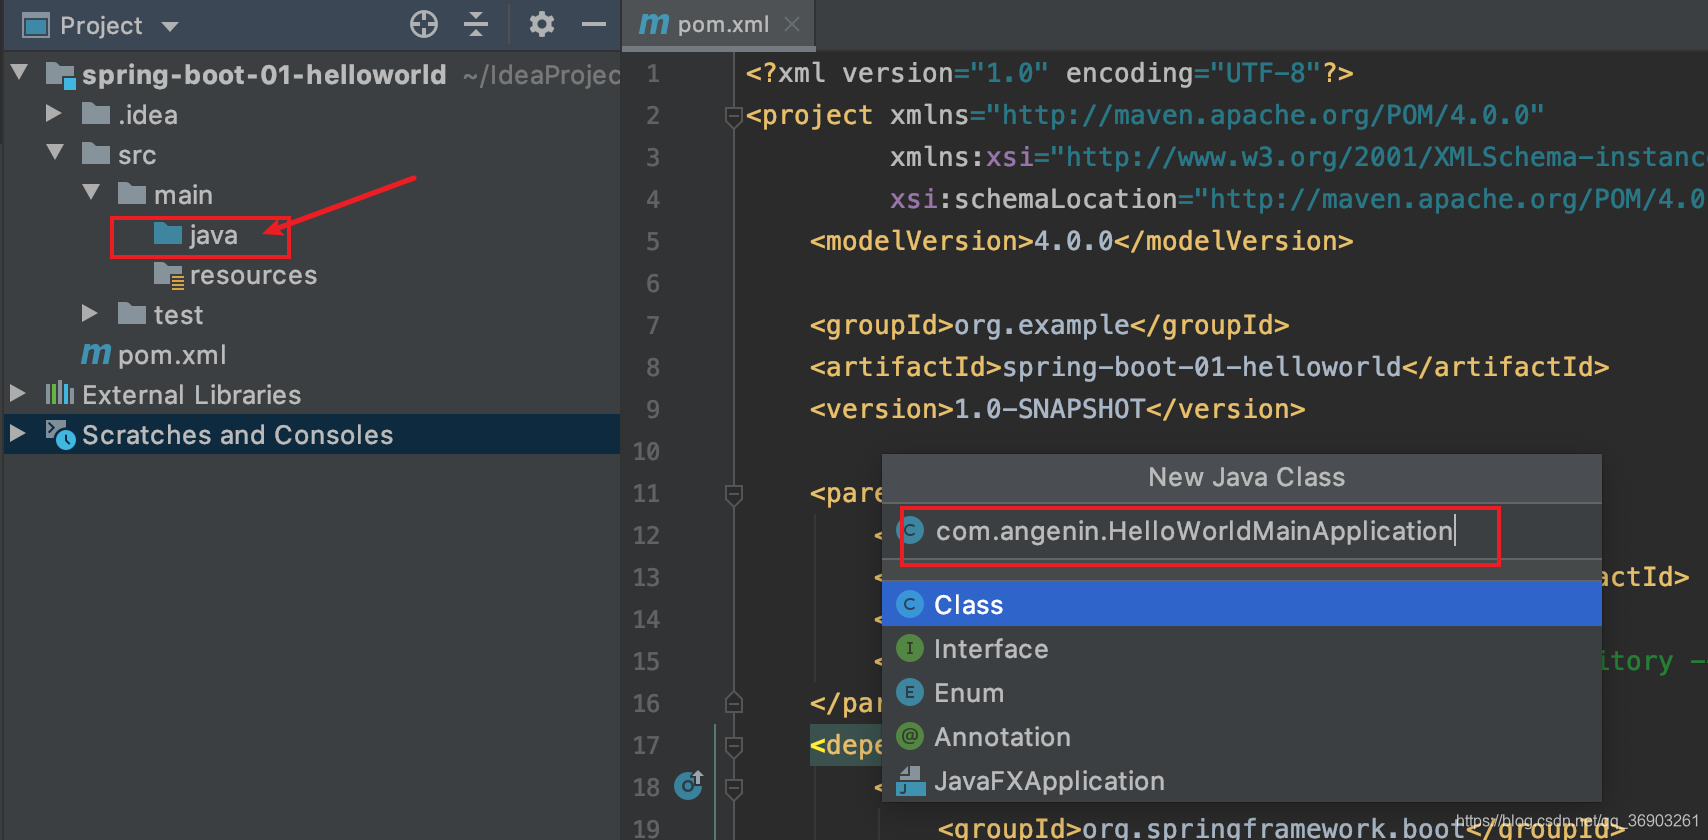Click the Collapse All icon in Project panel

coord(476,24)
